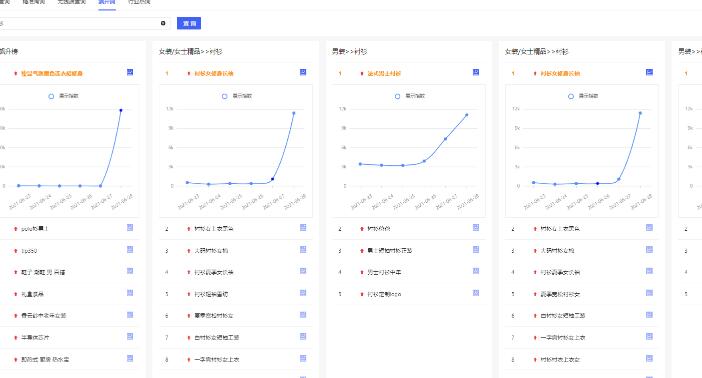This screenshot has height=378, width=702.
Task: Open chart icon for 男装>>衬衫 rank 3 row
Action: click(x=476, y=249)
